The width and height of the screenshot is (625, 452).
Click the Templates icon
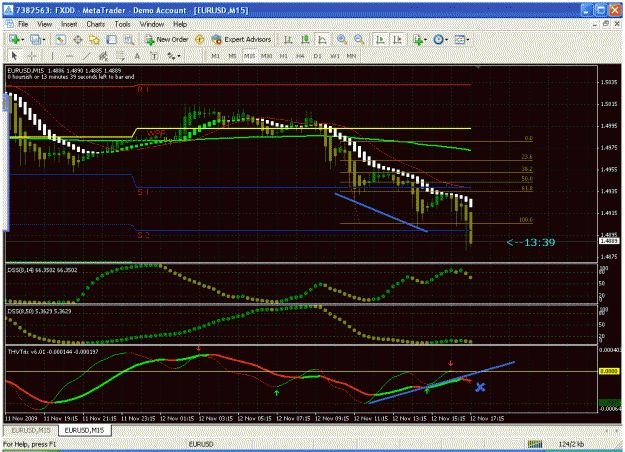click(460, 39)
